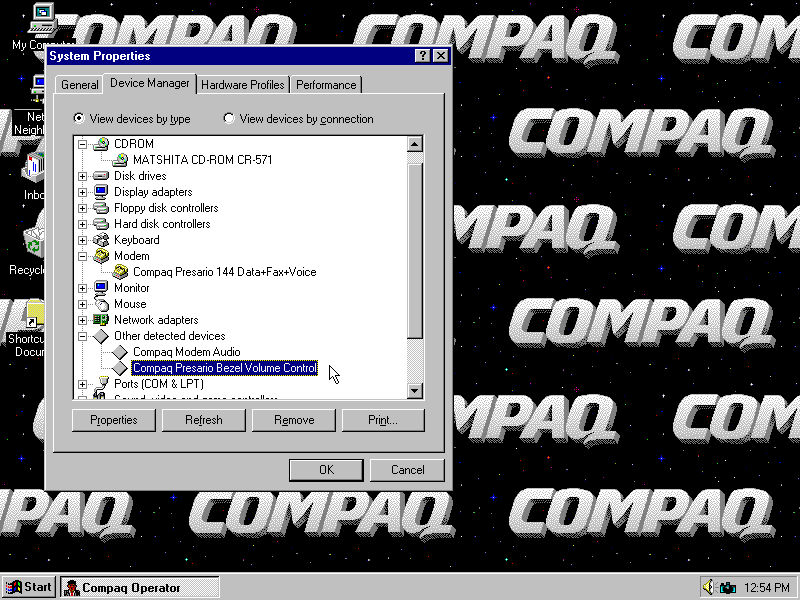
Task: Cancel the System Properties dialog
Action: [x=407, y=469]
